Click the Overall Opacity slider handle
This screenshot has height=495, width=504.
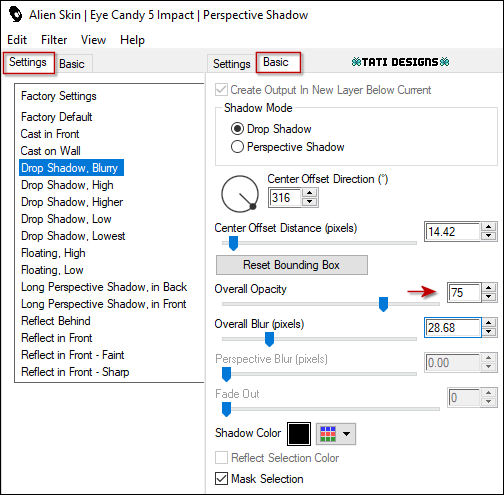(383, 304)
